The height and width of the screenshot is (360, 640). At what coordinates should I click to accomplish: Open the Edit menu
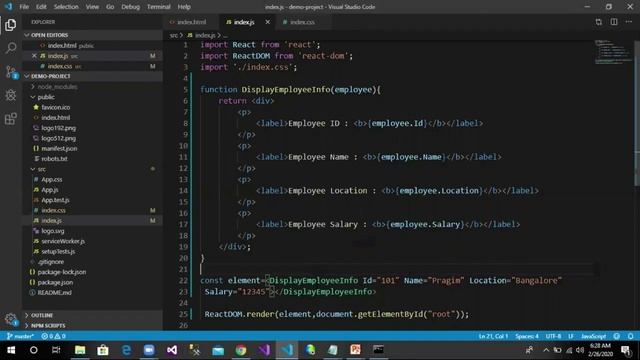41,7
